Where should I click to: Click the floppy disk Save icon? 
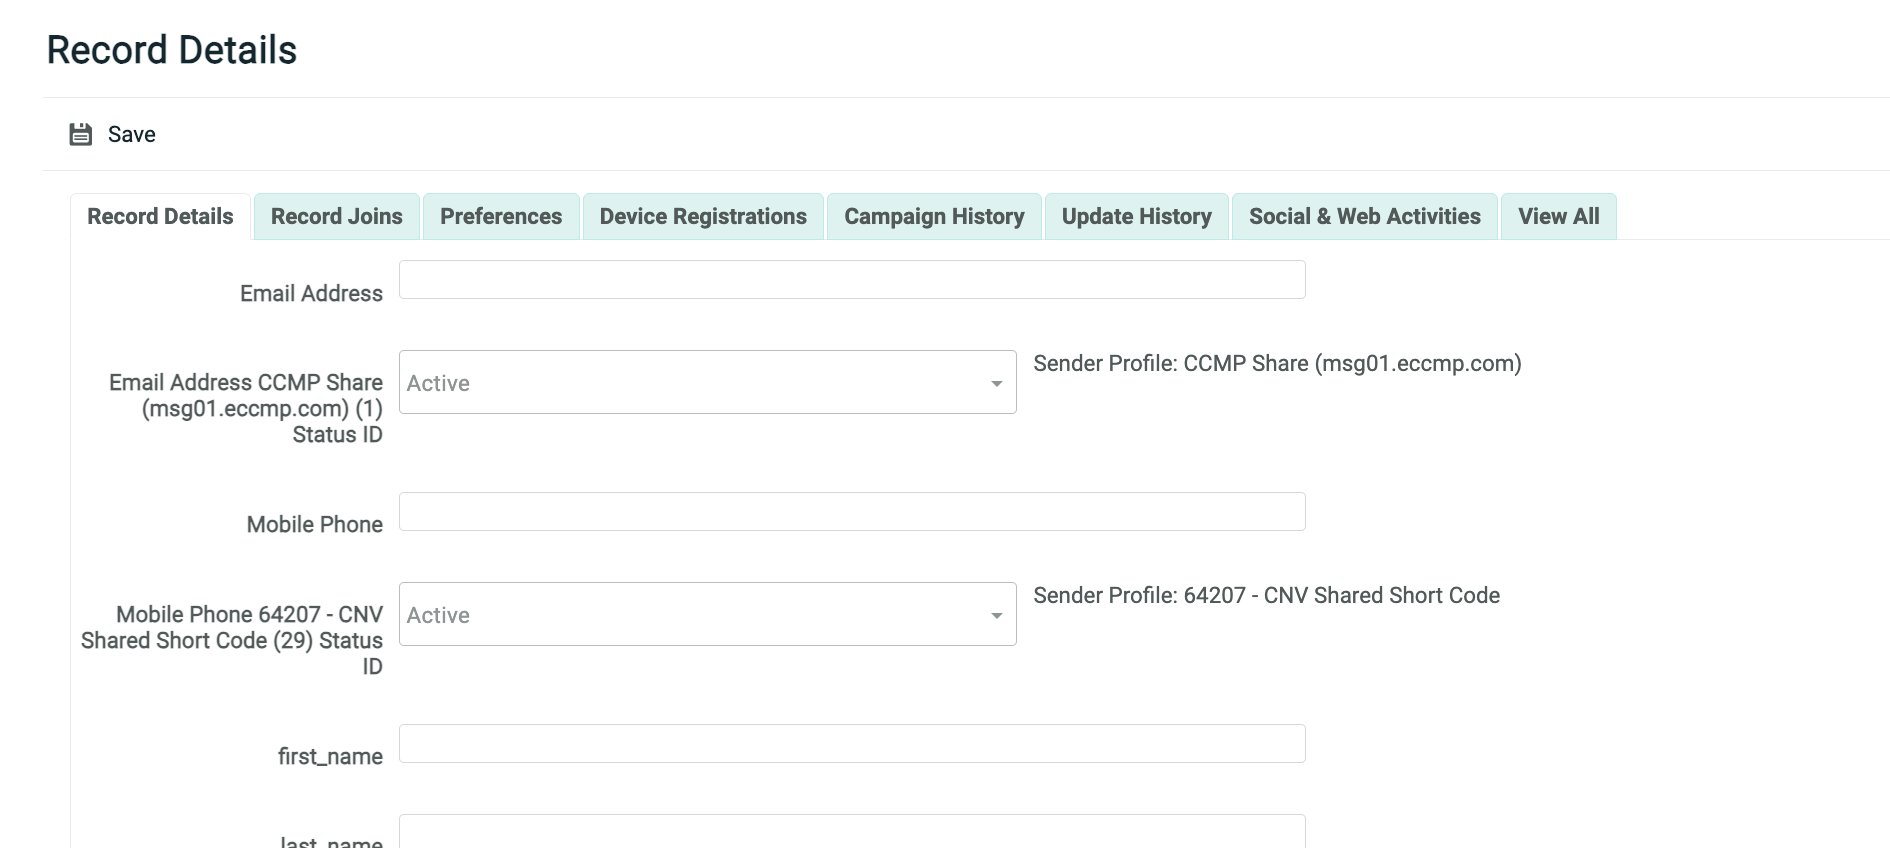tap(80, 134)
